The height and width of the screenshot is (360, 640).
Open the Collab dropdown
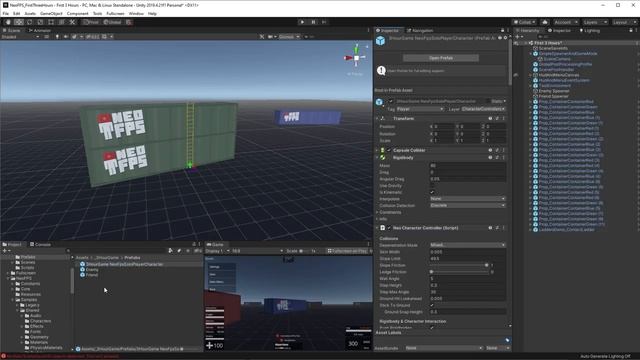click(x=525, y=22)
